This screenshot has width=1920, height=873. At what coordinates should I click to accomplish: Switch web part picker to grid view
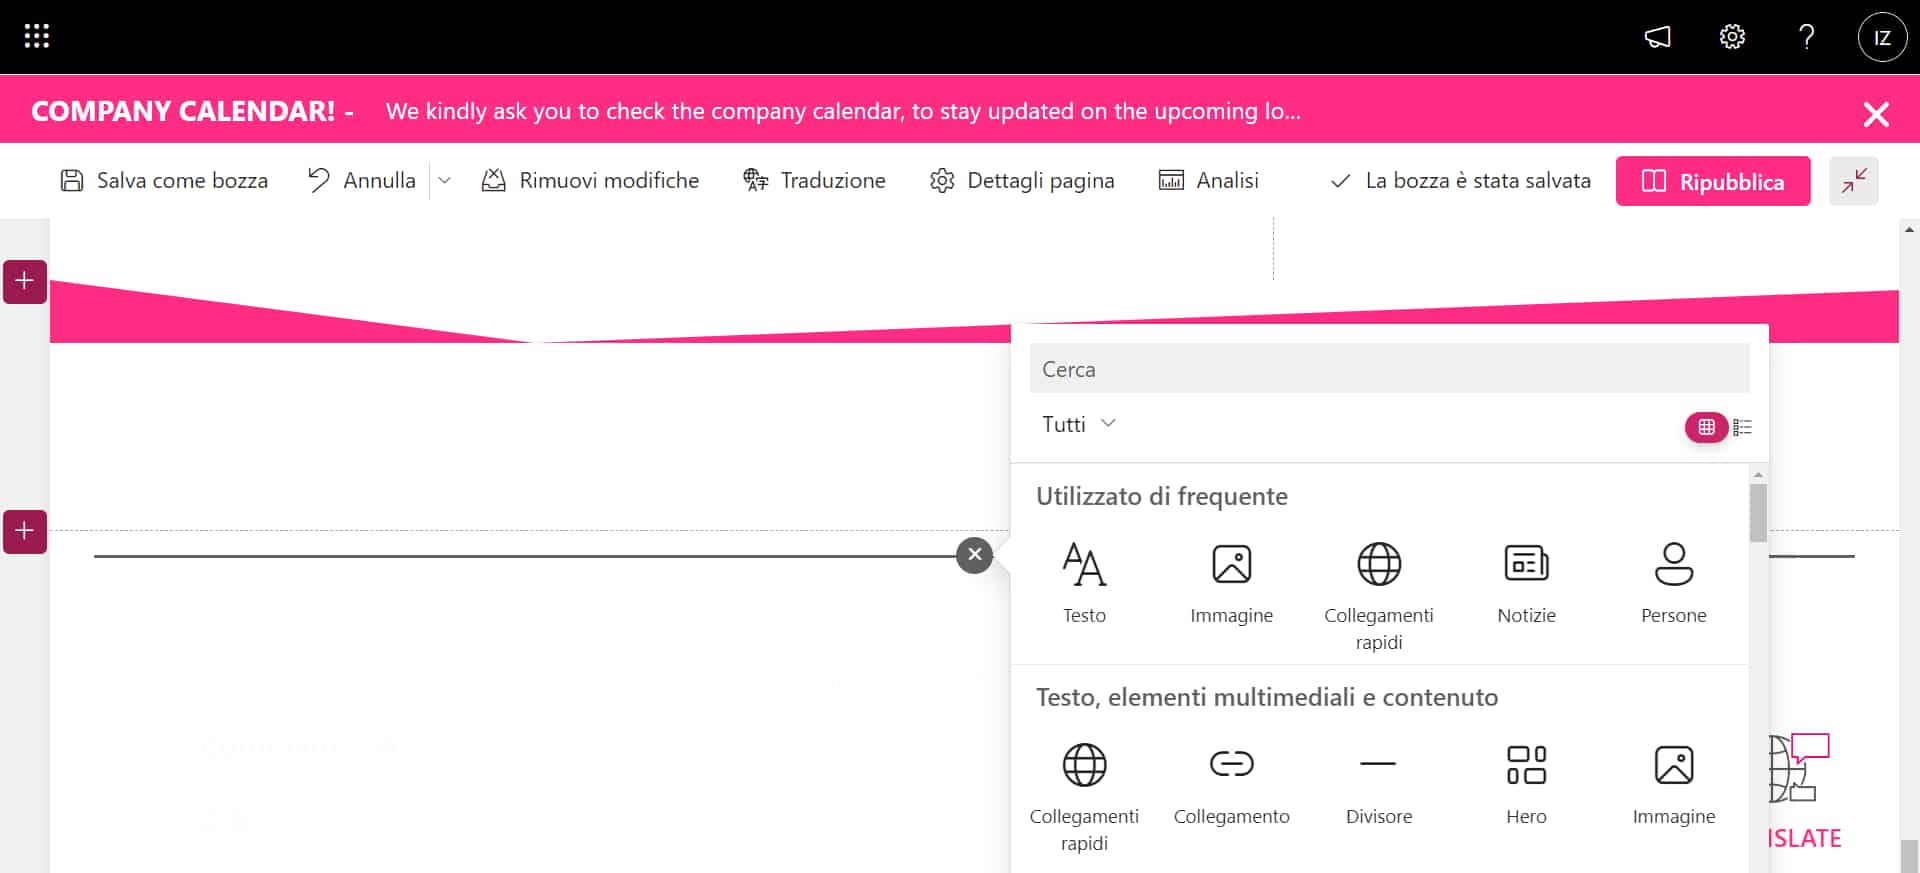point(1706,427)
